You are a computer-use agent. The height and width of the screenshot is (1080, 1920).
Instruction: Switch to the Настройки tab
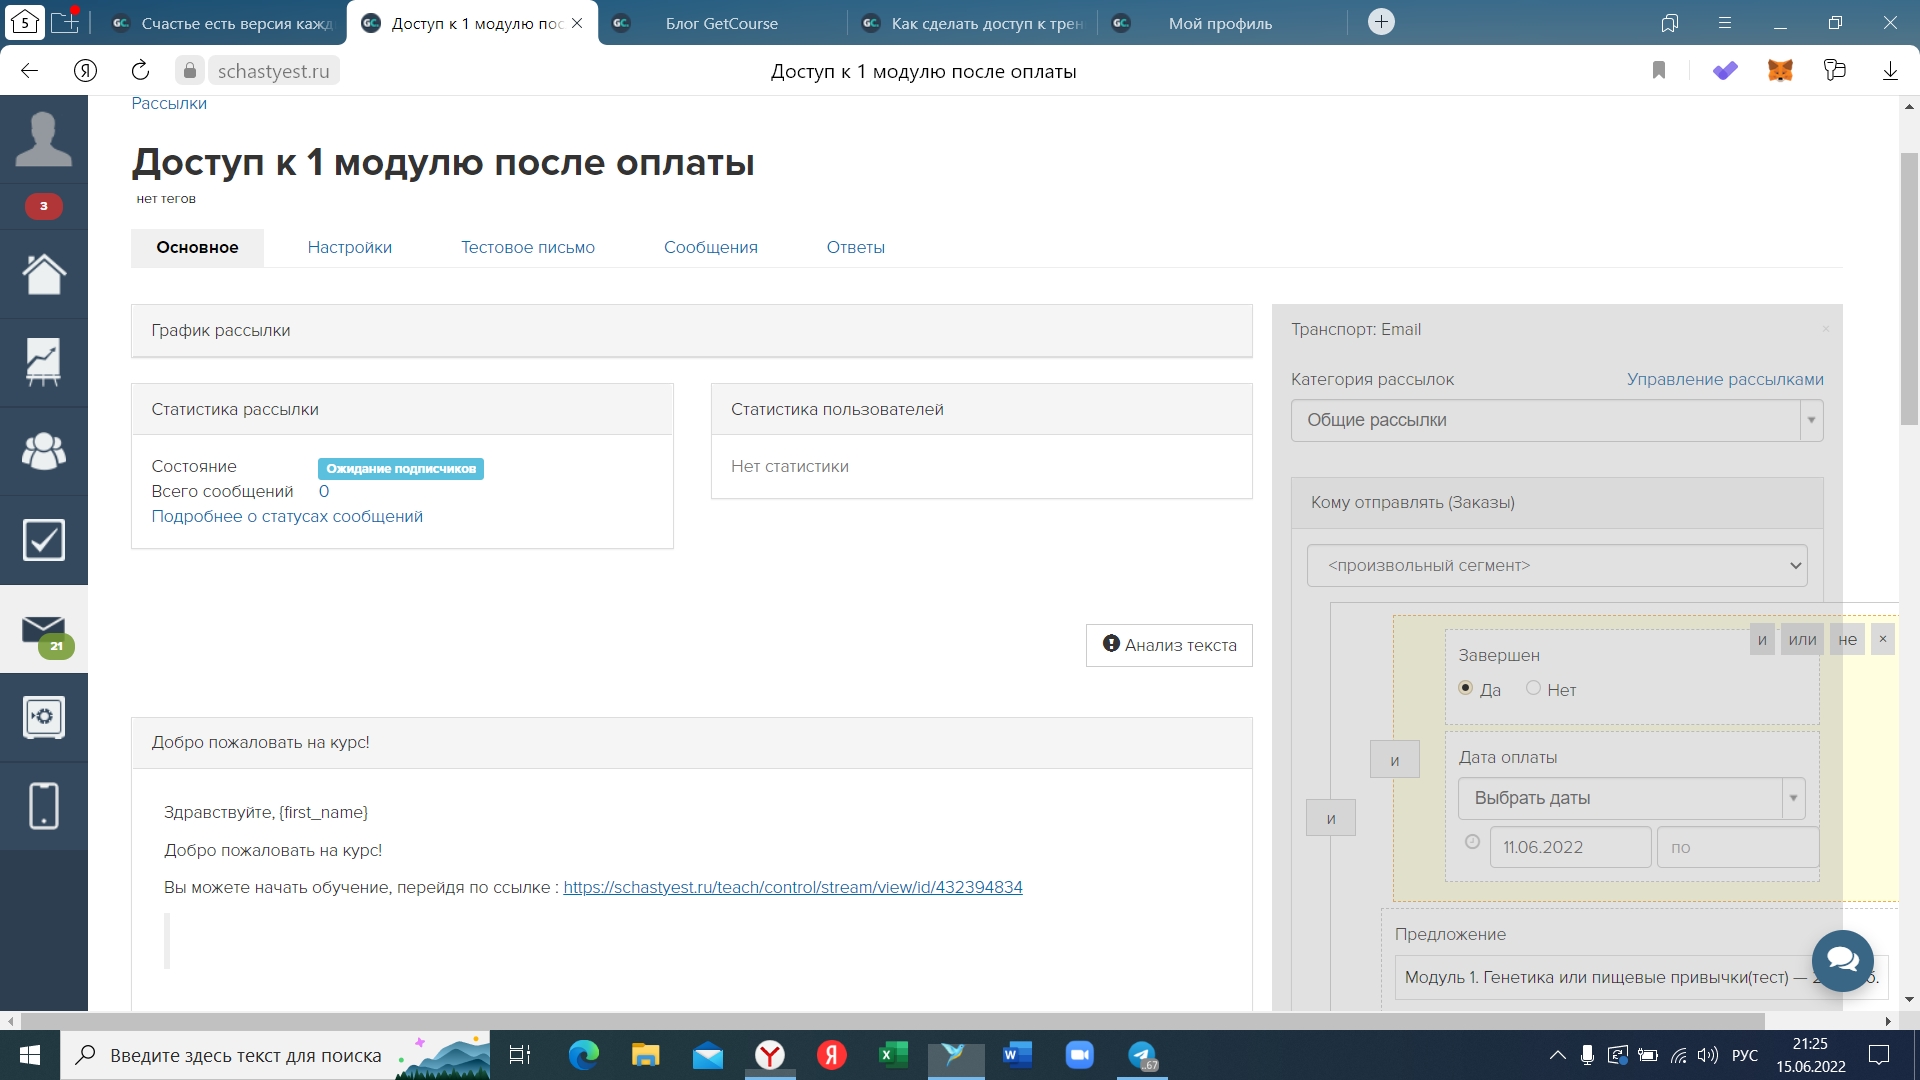(349, 247)
